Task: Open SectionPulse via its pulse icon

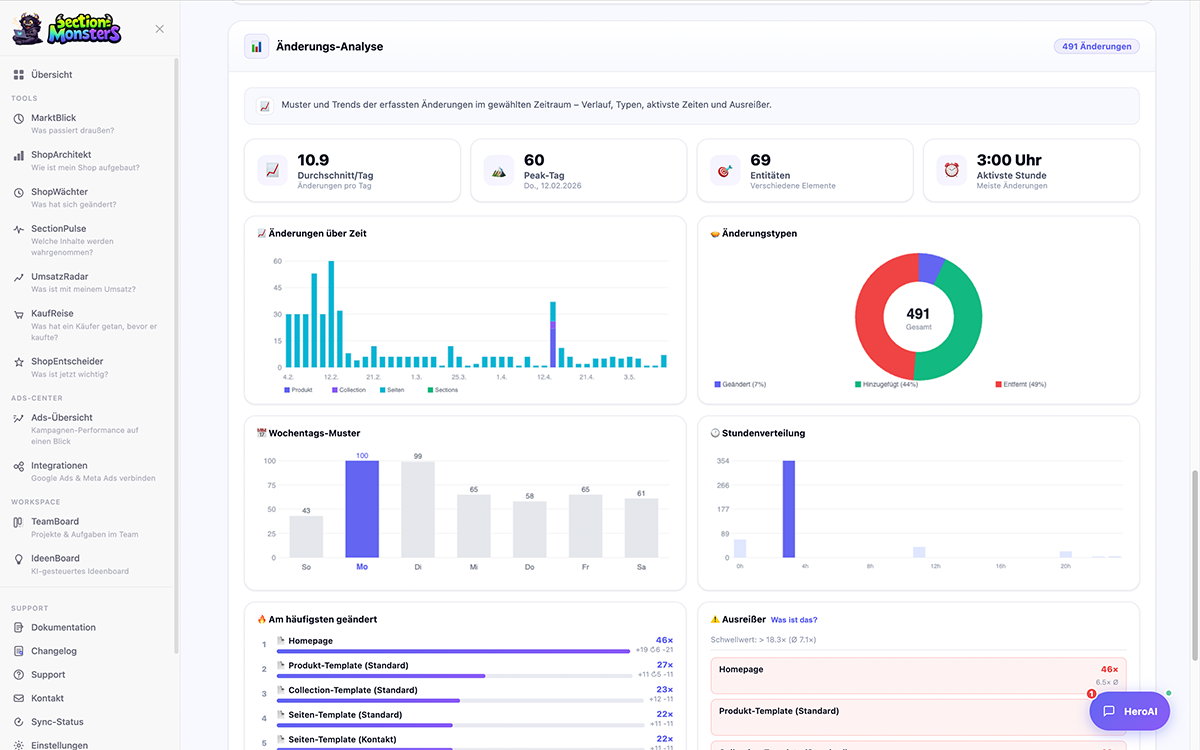Action: [x=19, y=229]
